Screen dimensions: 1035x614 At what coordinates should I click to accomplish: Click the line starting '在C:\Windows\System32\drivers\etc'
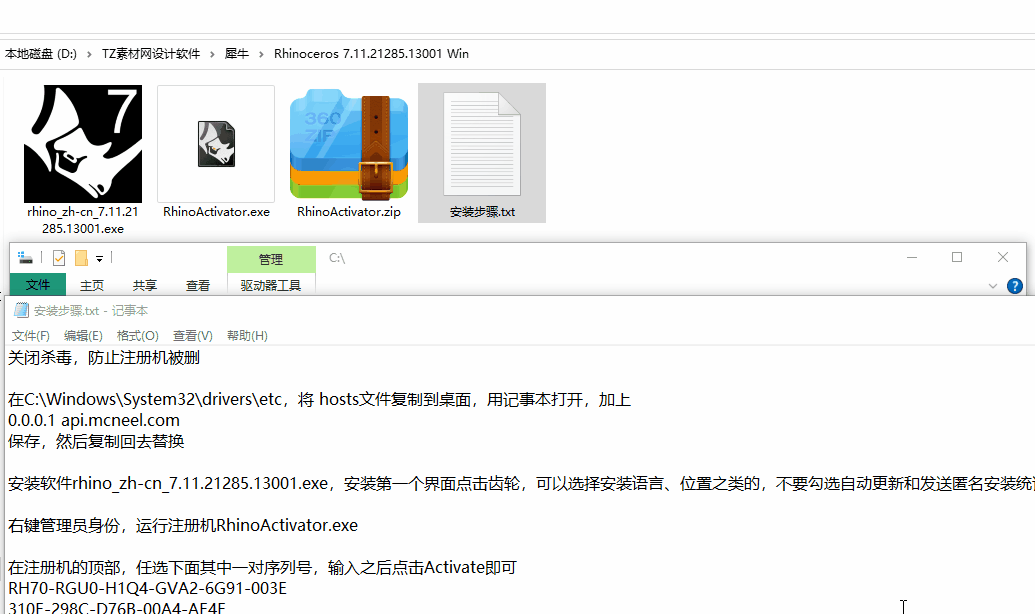(319, 399)
